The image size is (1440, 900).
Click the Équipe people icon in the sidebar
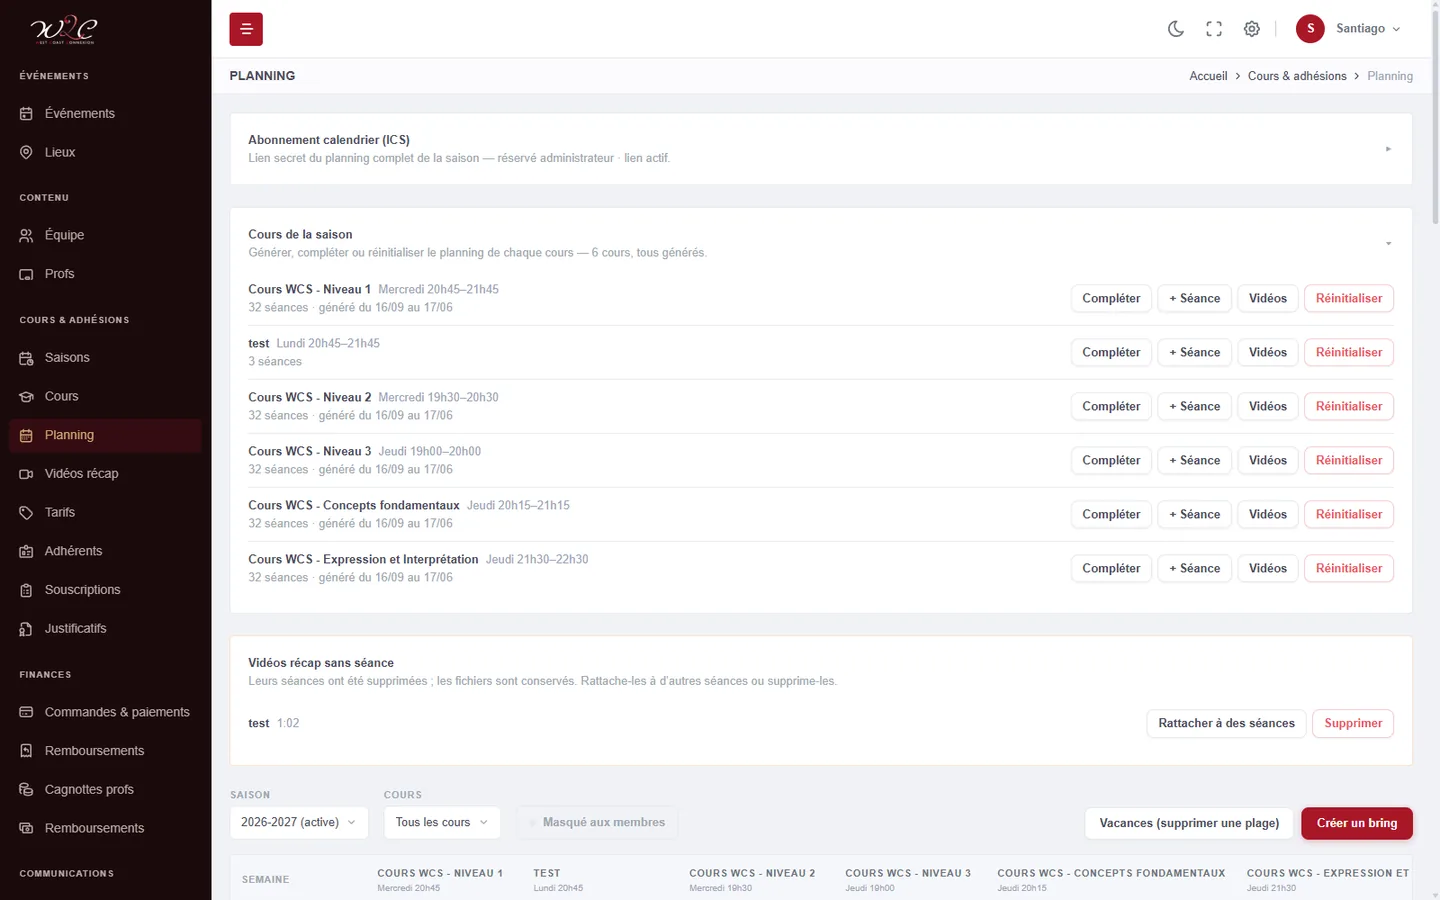26,235
